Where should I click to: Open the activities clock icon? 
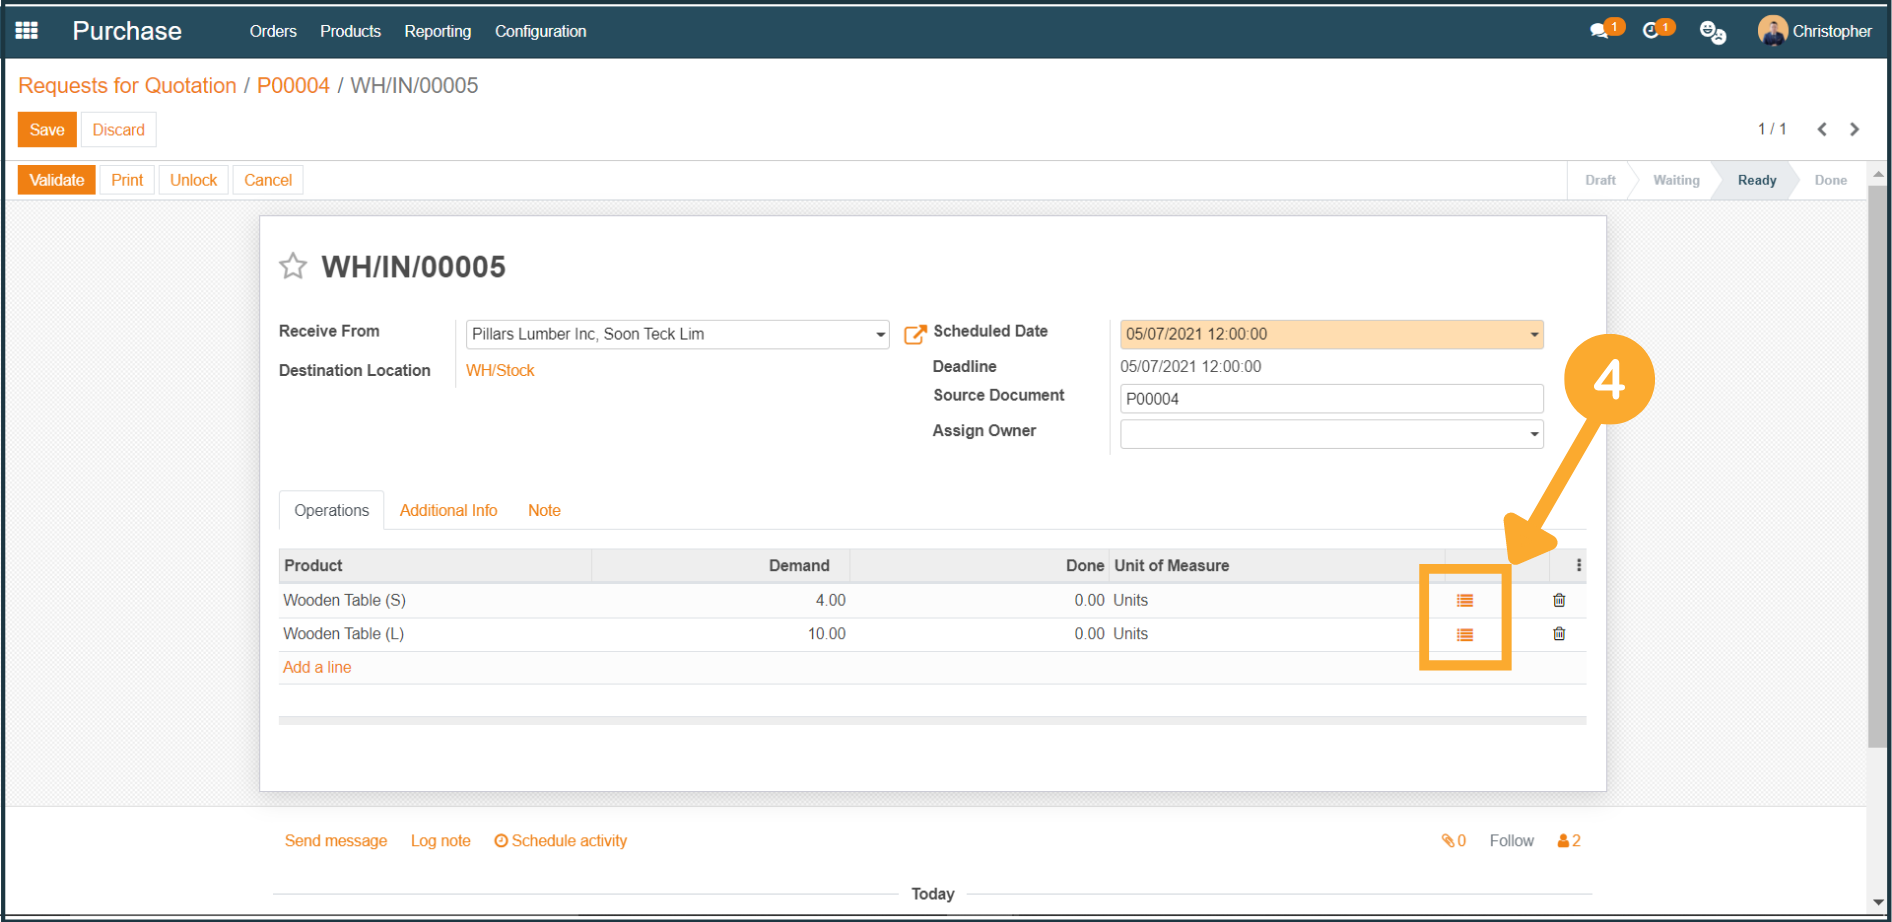click(x=1652, y=31)
